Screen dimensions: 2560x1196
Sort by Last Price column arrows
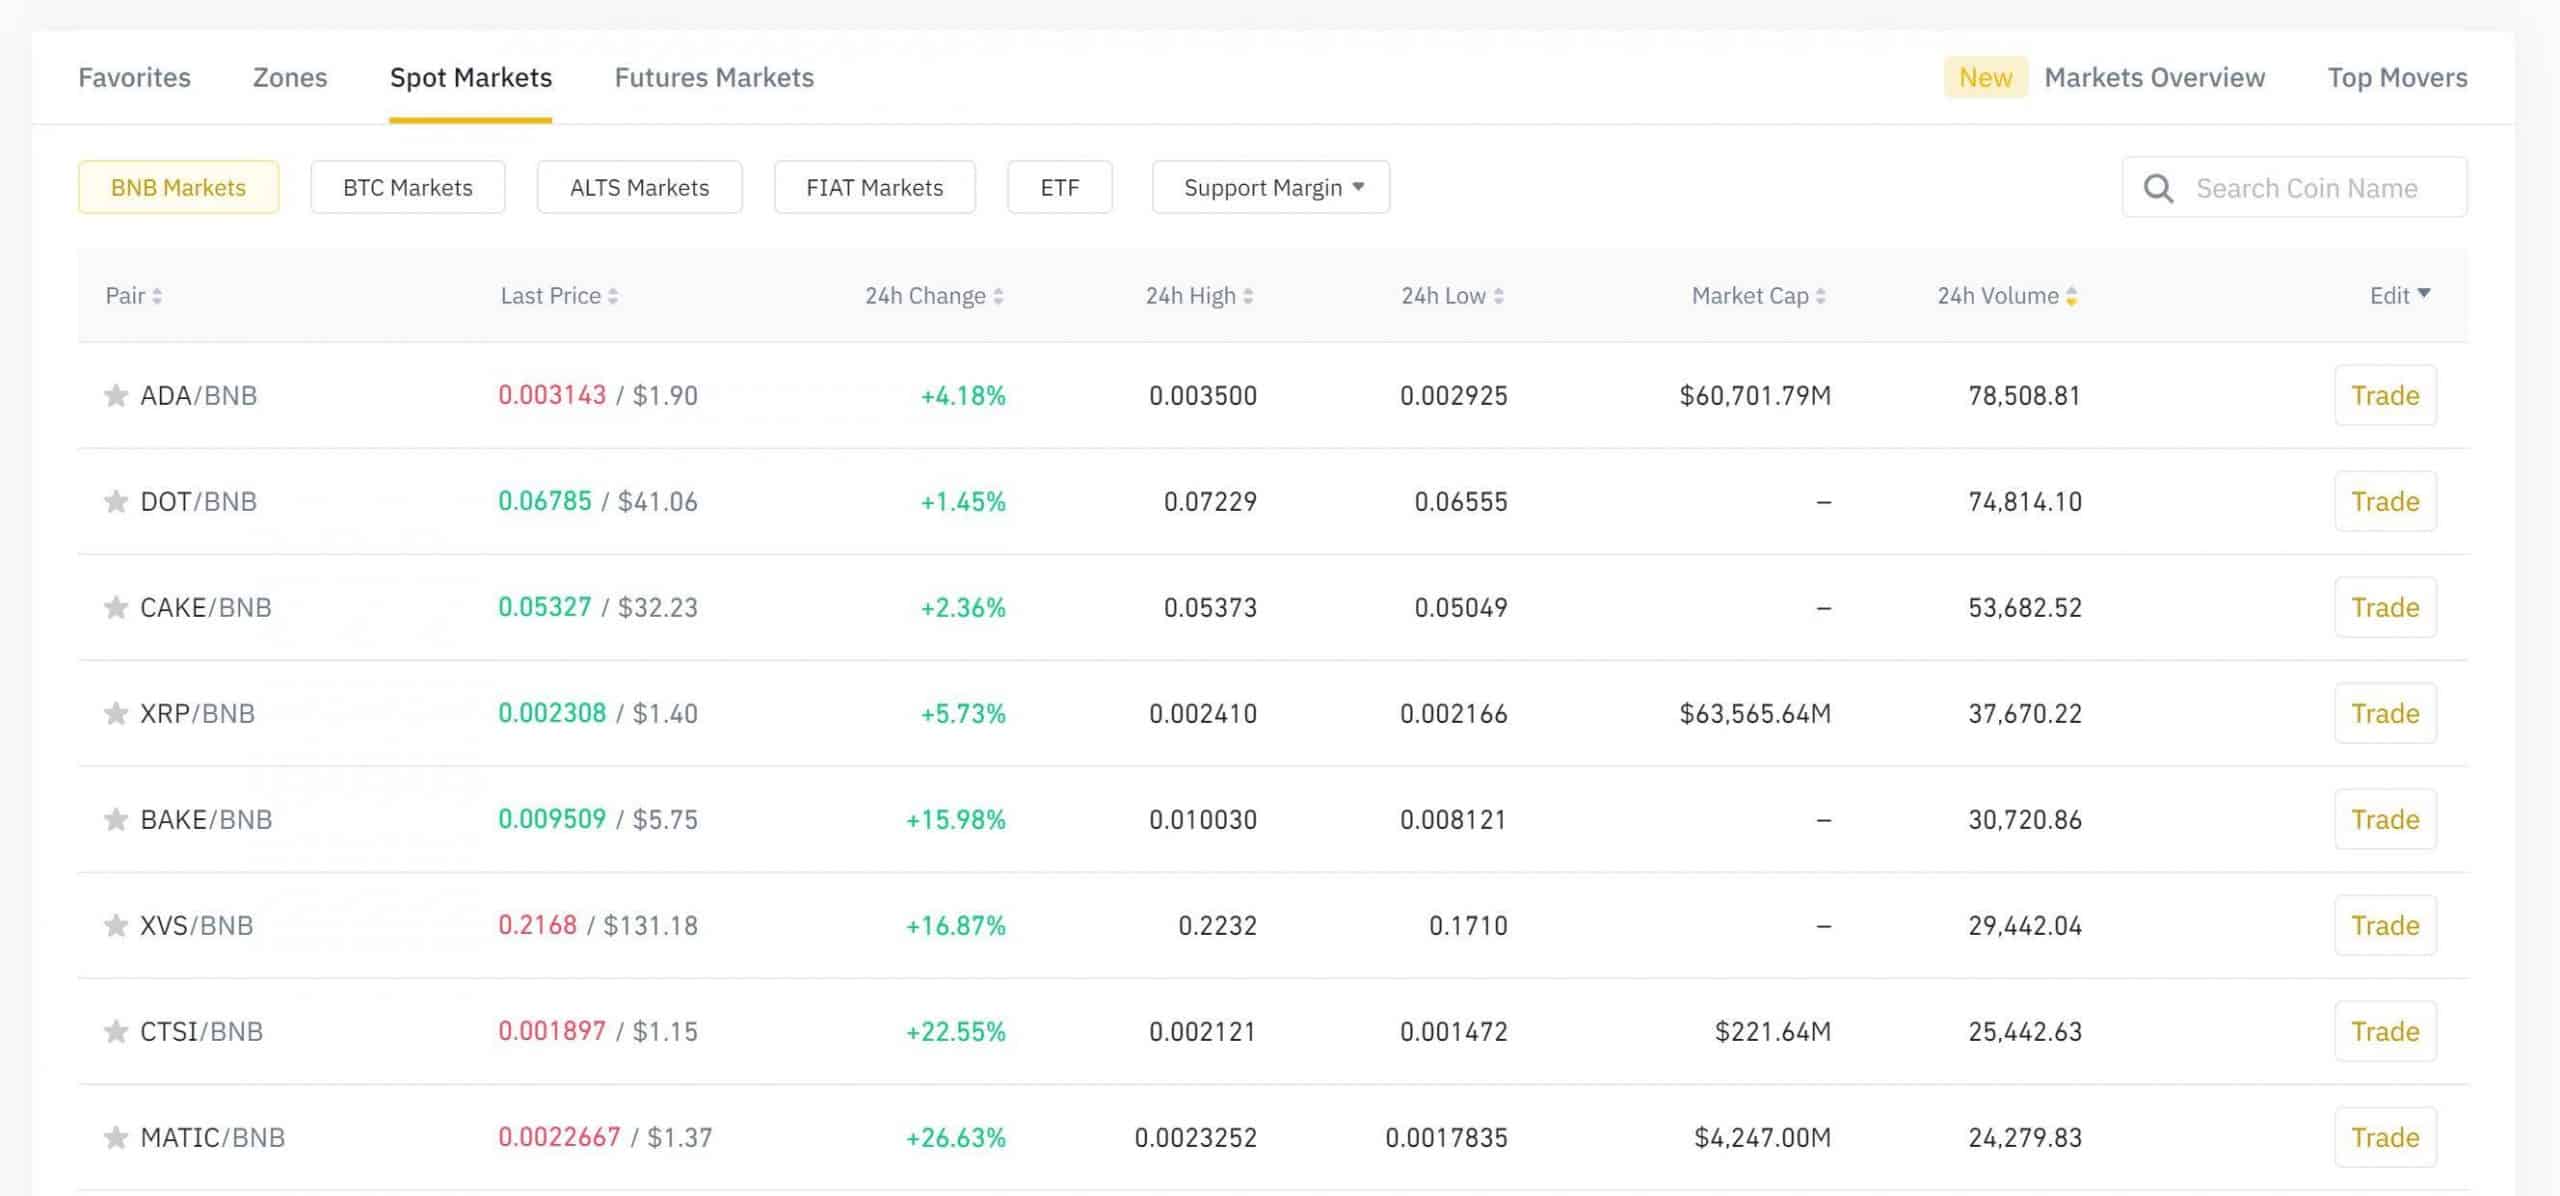coord(613,296)
